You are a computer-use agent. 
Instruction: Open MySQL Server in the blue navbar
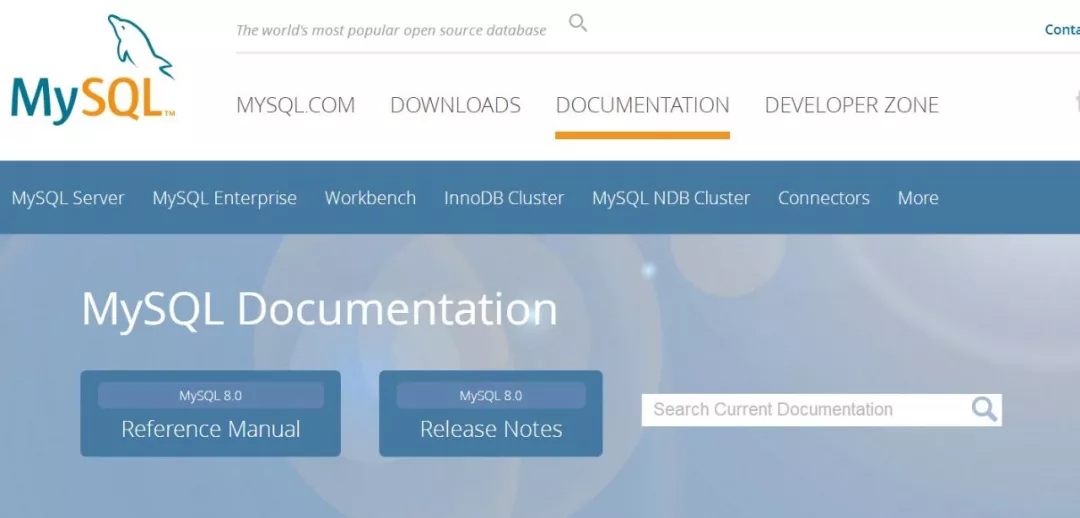coord(68,198)
